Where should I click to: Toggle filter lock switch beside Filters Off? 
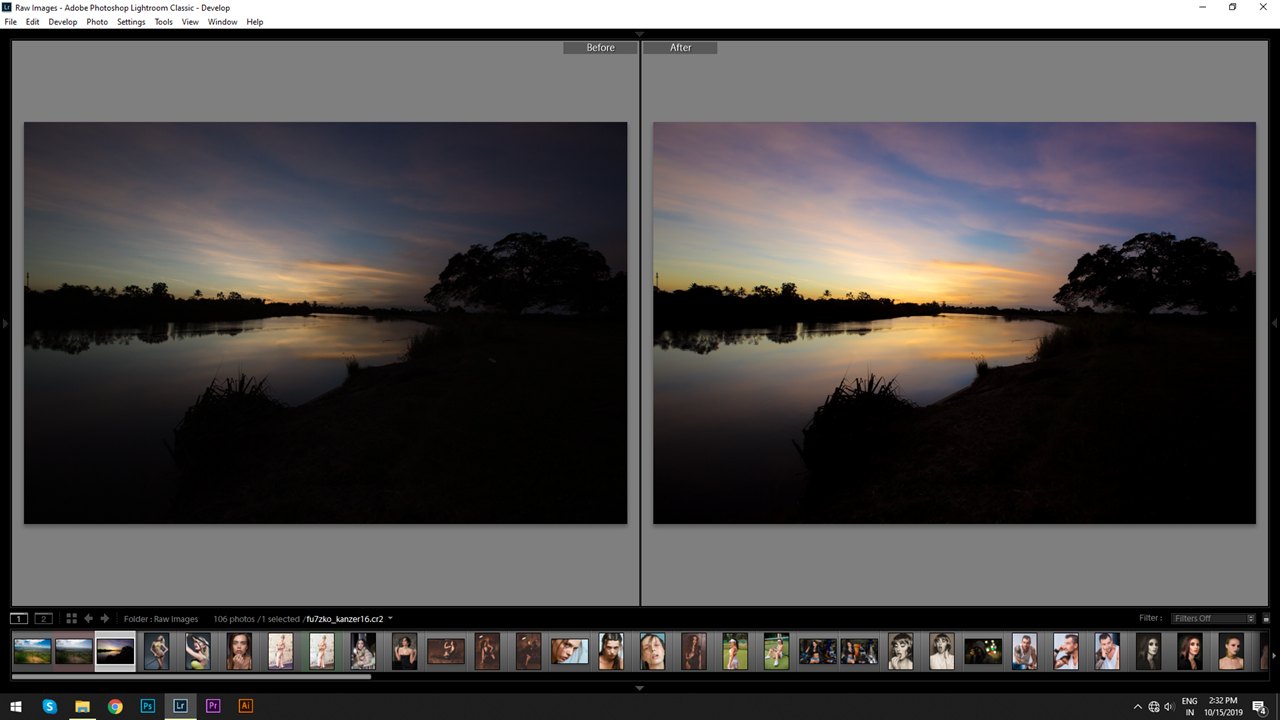point(1266,619)
